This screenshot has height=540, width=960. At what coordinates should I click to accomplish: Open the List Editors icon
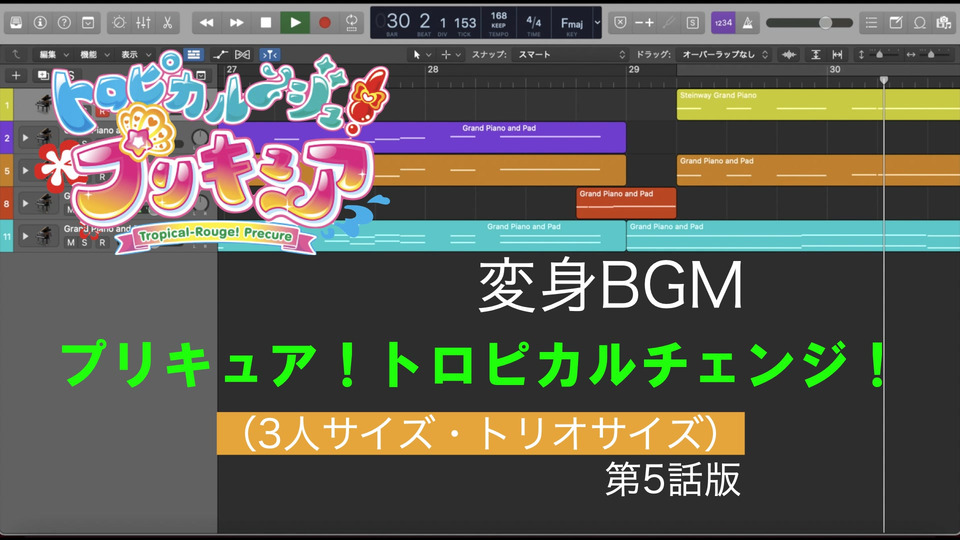click(871, 23)
